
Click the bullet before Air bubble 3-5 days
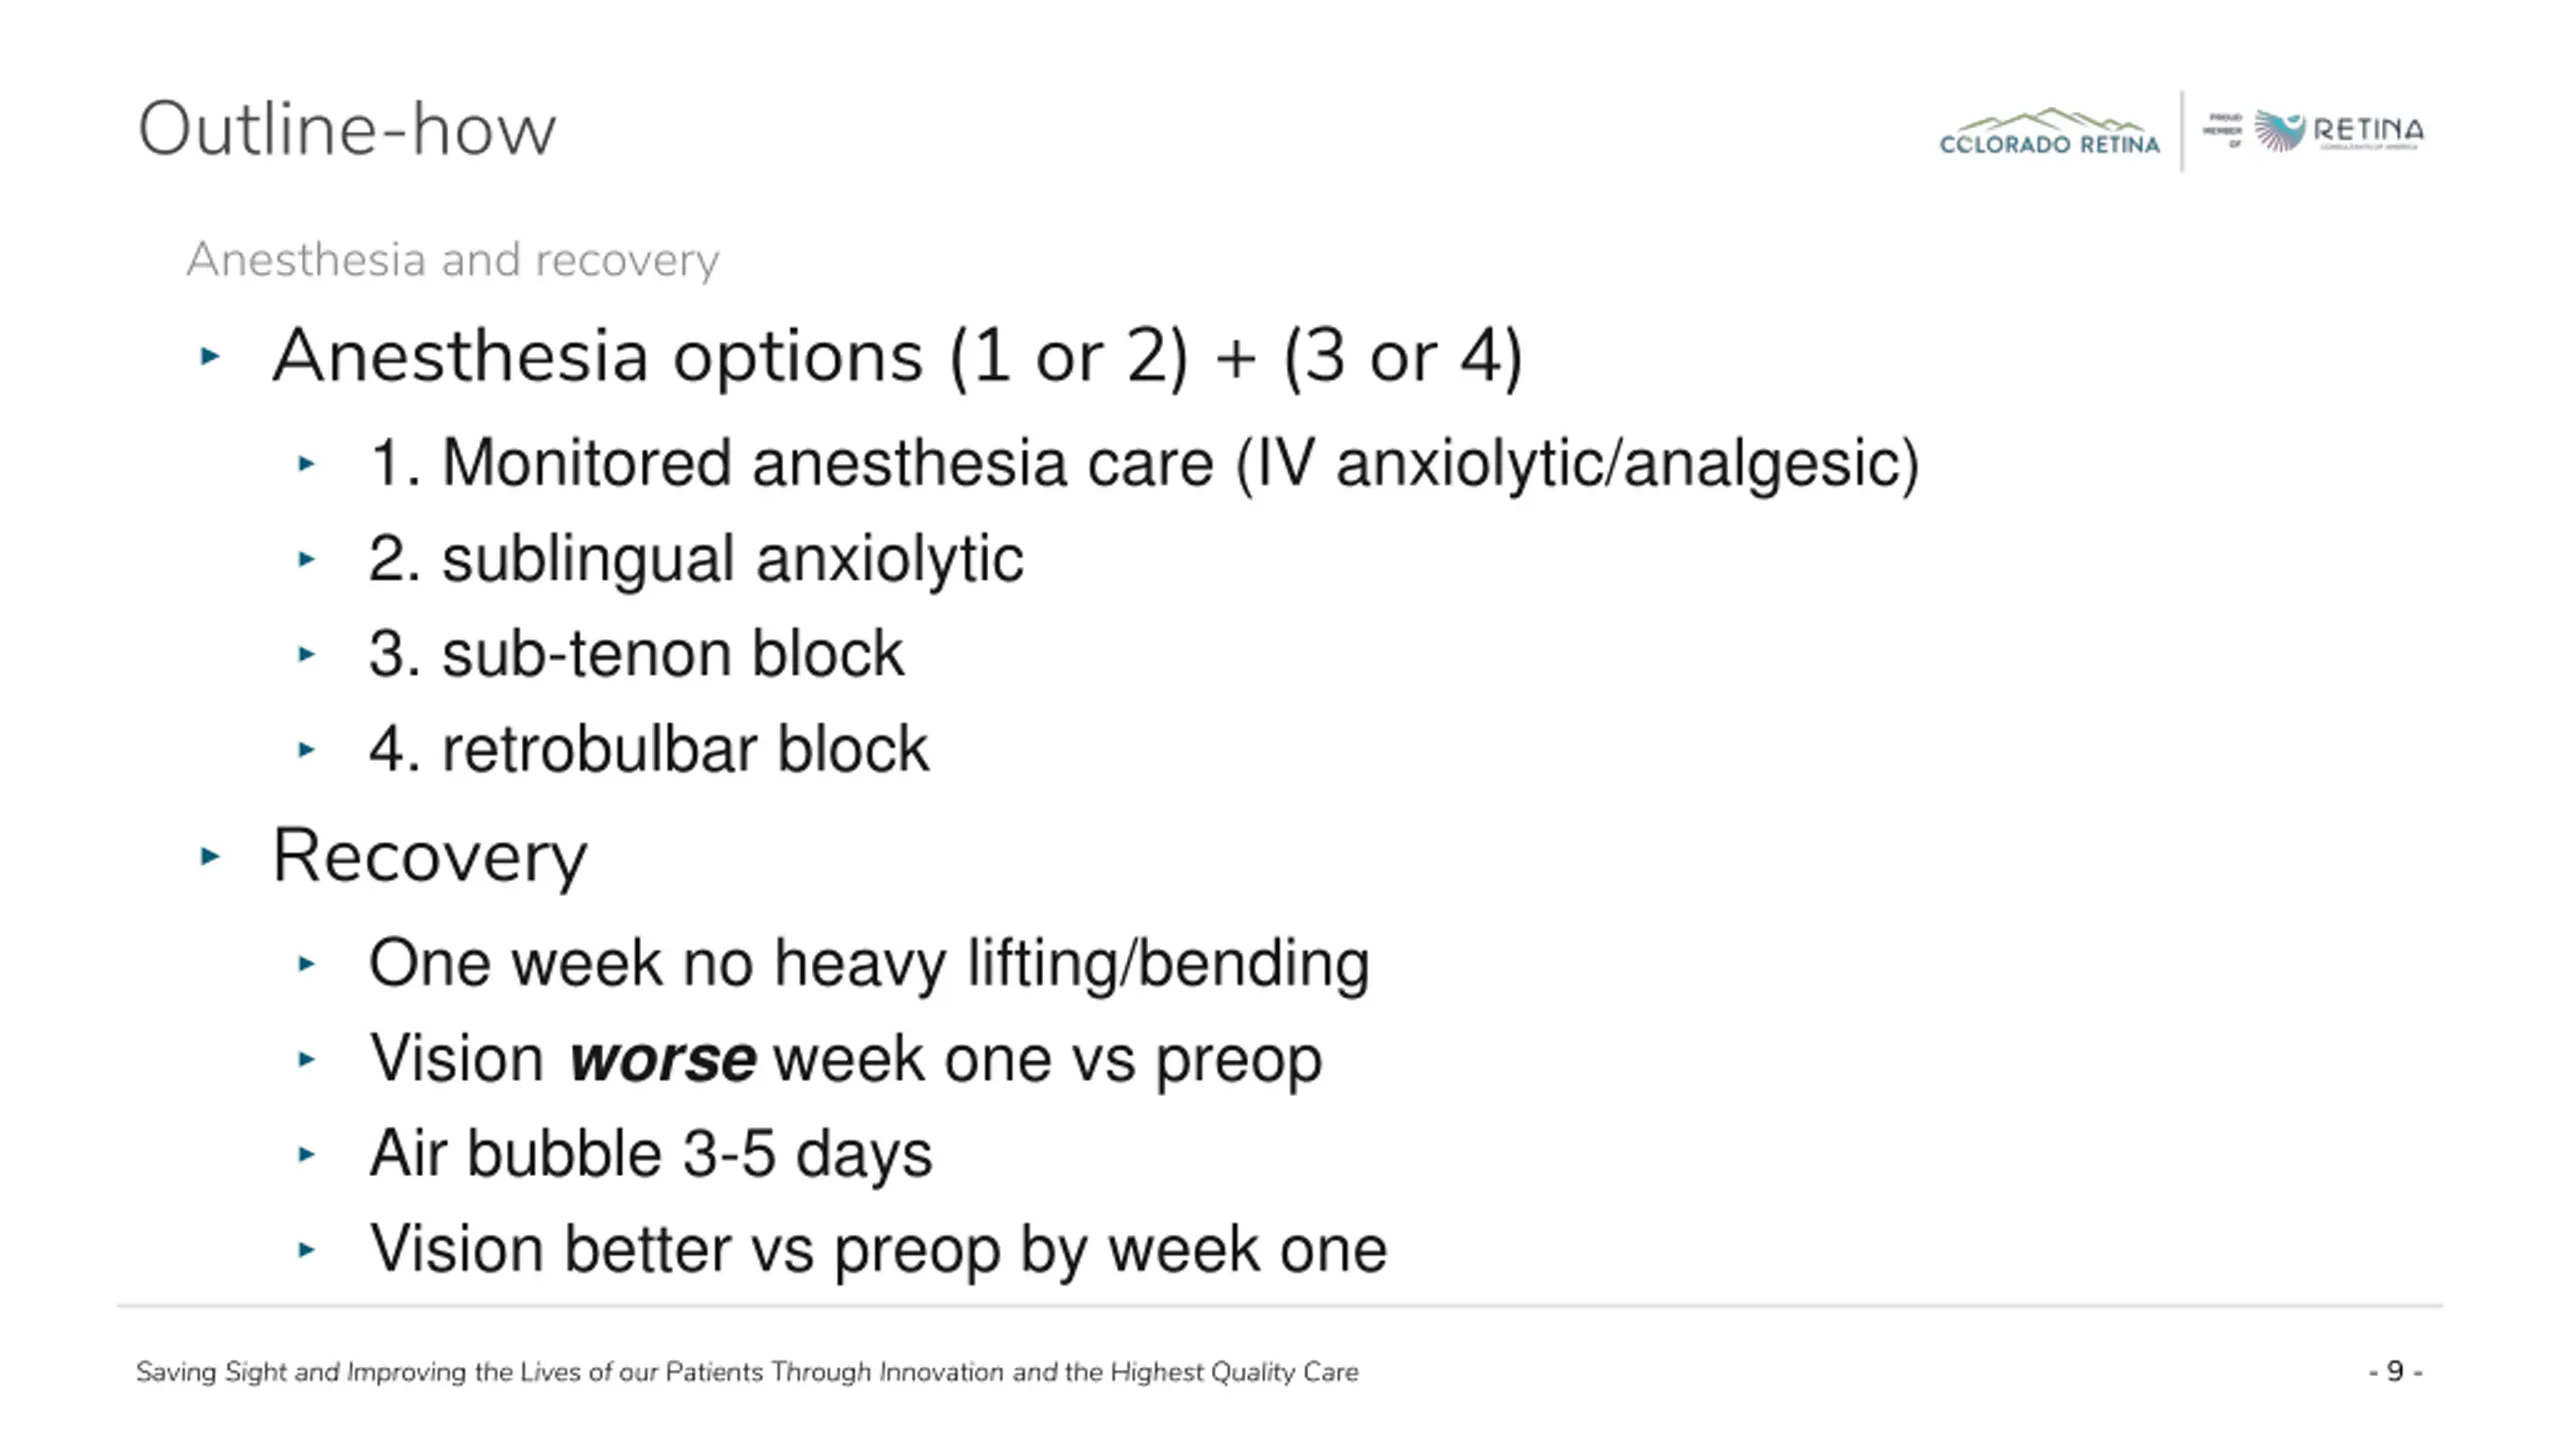tap(307, 1154)
